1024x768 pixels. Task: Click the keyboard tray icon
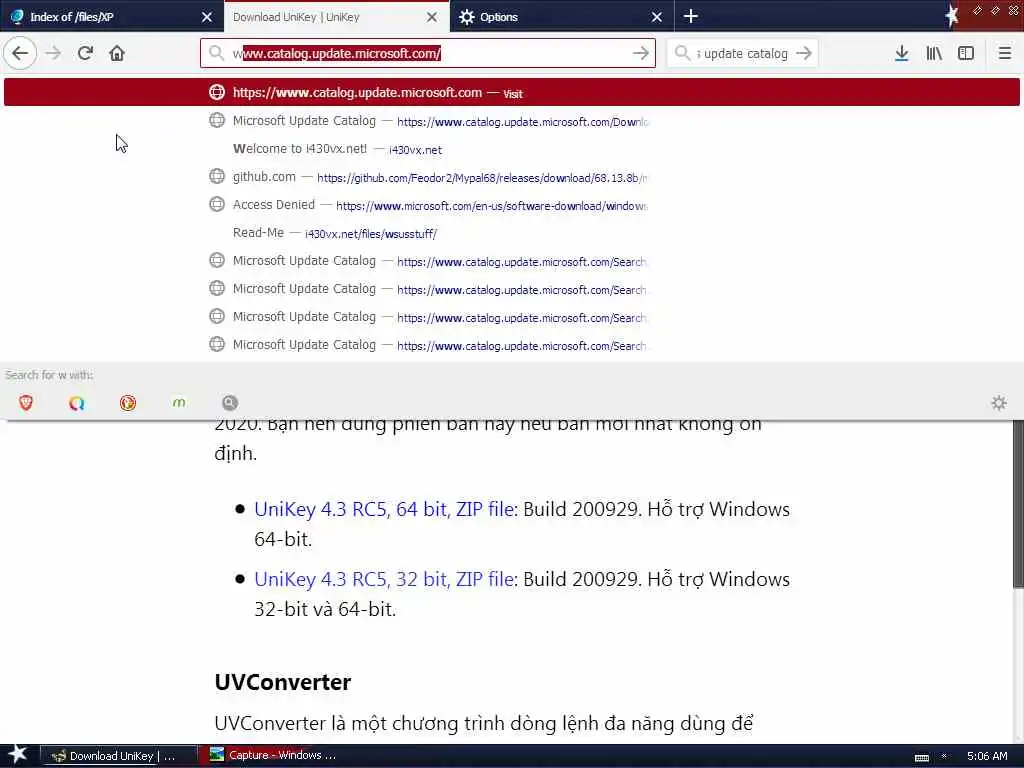pyautogui.click(x=921, y=757)
